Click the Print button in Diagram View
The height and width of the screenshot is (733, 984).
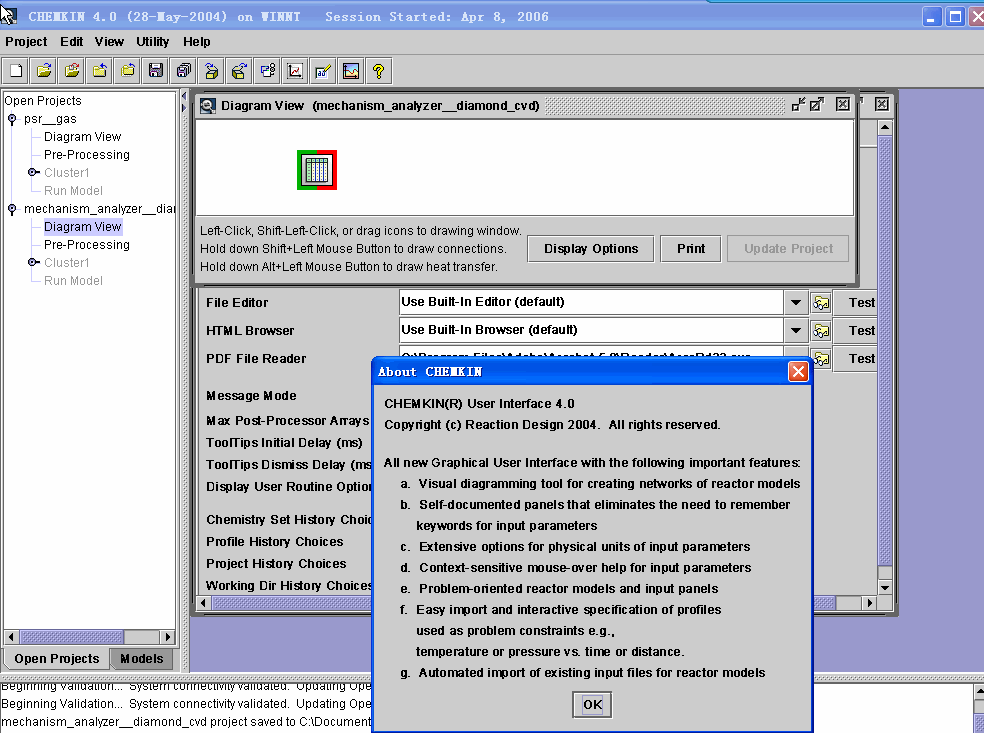(691, 249)
